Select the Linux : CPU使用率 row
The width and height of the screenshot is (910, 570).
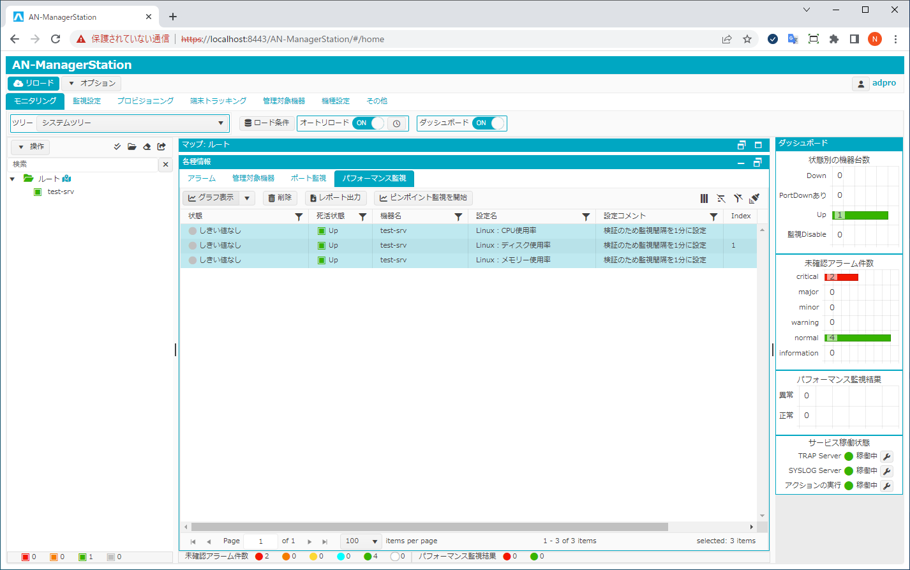pyautogui.click(x=468, y=231)
